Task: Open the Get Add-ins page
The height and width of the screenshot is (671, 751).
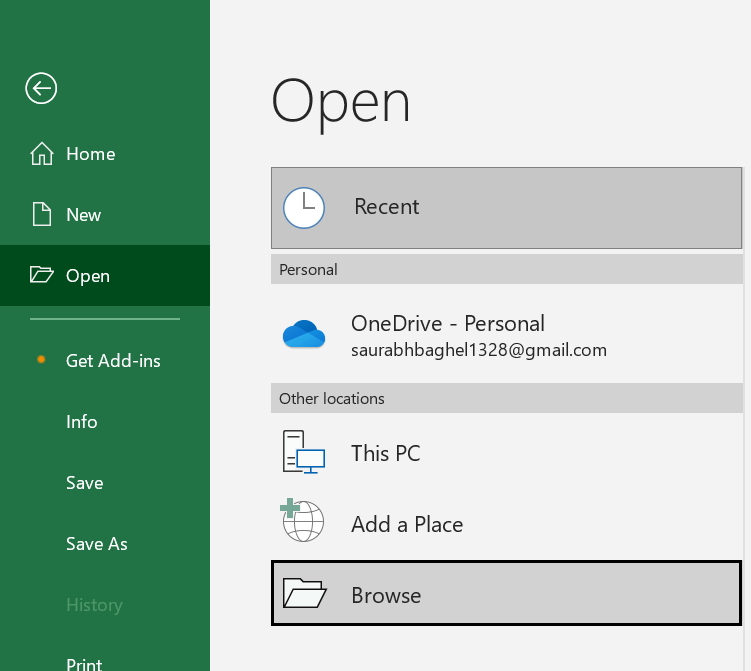Action: tap(113, 360)
